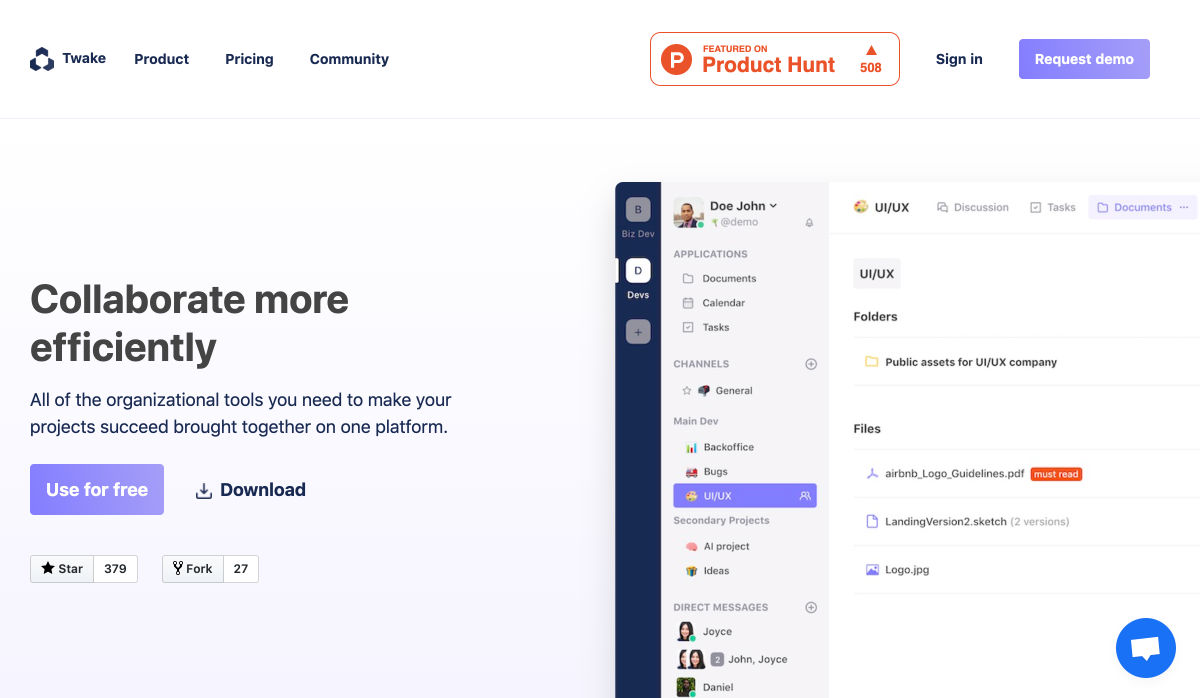The image size is (1200, 698).
Task: Select the Biz Dev workspace icon
Action: click(638, 210)
